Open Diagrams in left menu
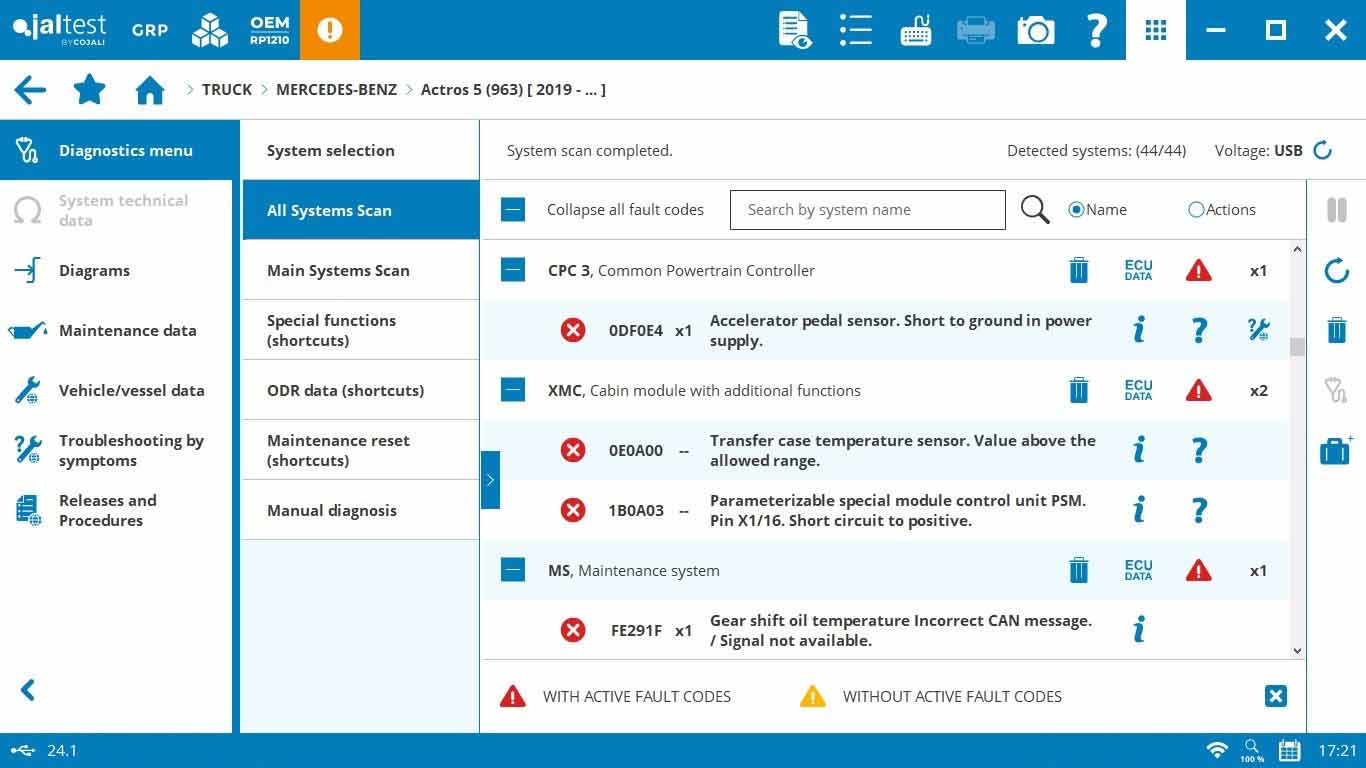 click(x=116, y=270)
